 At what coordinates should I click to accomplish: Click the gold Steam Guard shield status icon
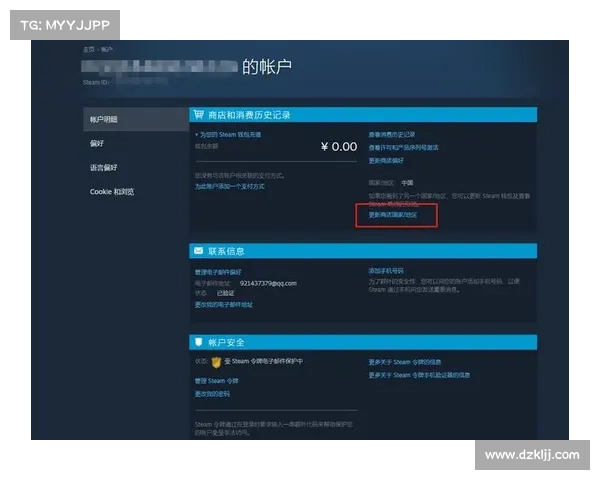[x=216, y=362]
